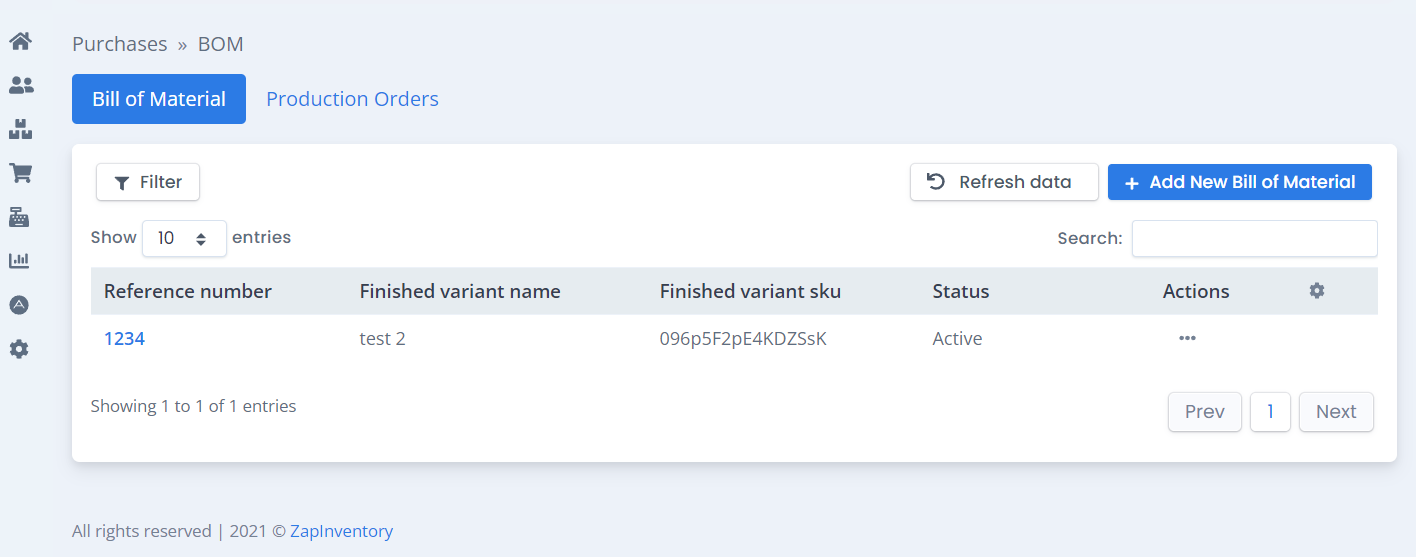
Task: Select the Bill of Material tab
Action: 159,99
